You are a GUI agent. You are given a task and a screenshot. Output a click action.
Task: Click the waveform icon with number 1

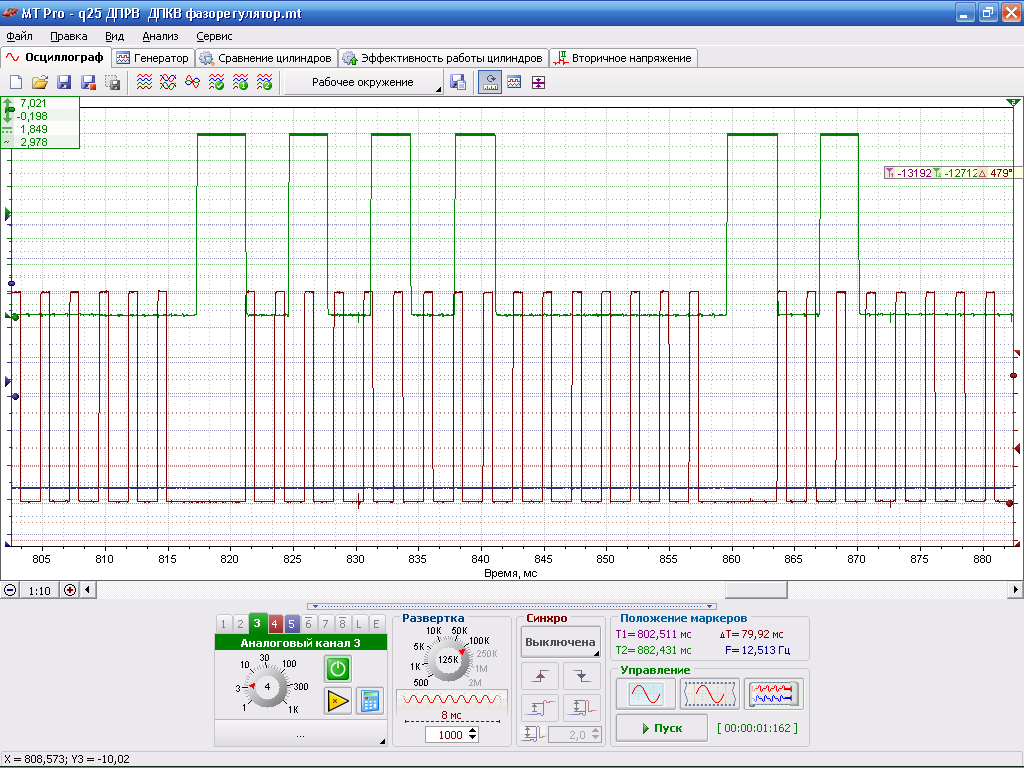[240, 82]
